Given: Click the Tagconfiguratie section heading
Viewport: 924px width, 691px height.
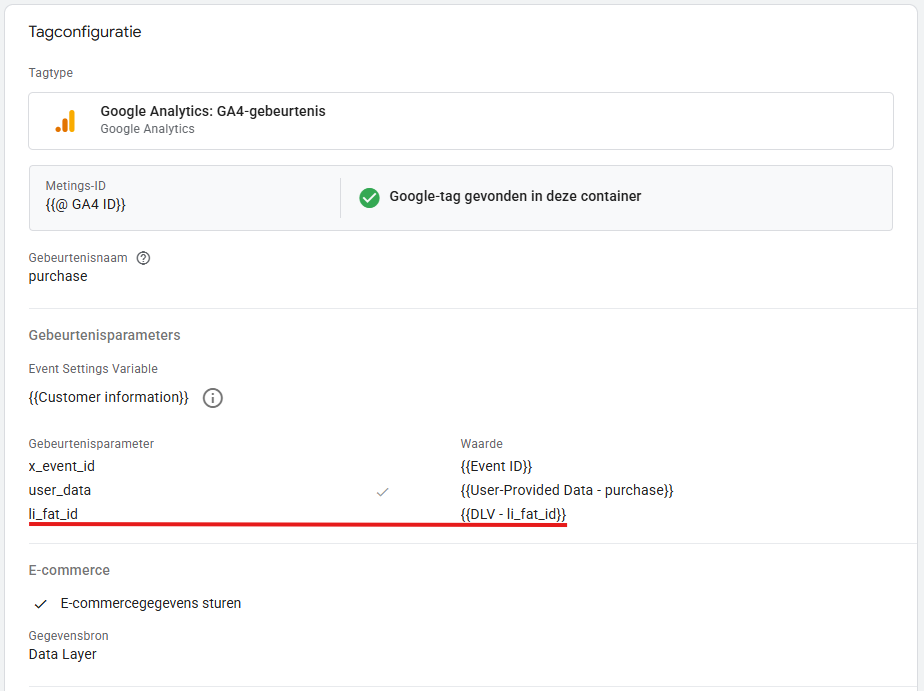Looking at the screenshot, I should coord(85,32).
